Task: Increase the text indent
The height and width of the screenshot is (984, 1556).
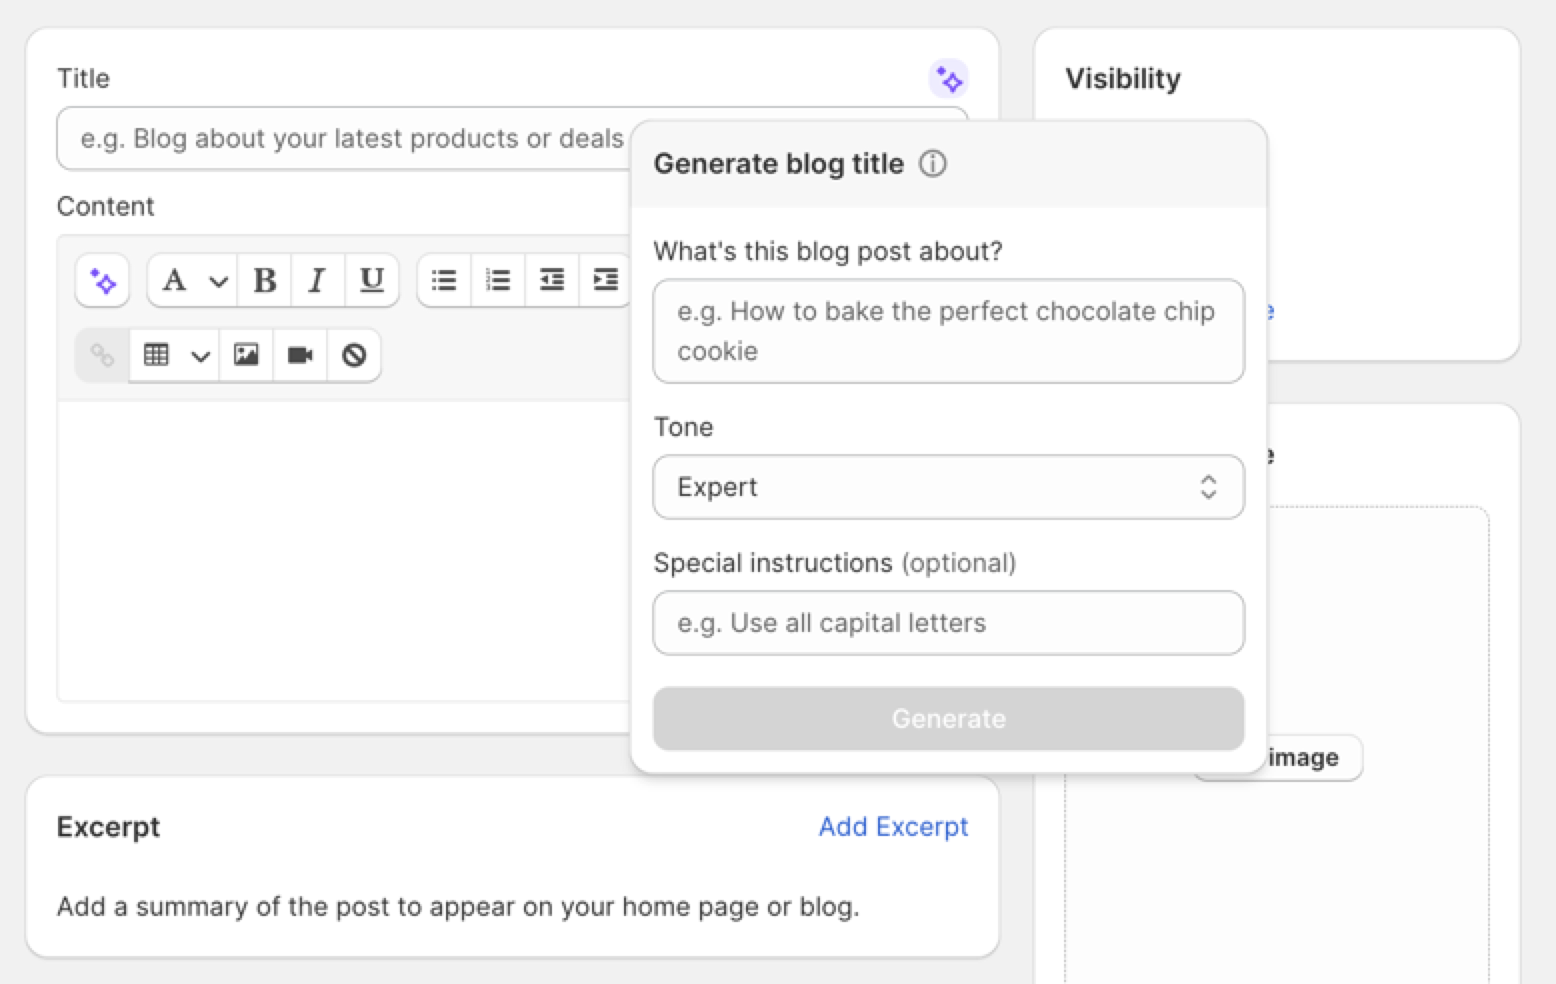Action: 605,280
